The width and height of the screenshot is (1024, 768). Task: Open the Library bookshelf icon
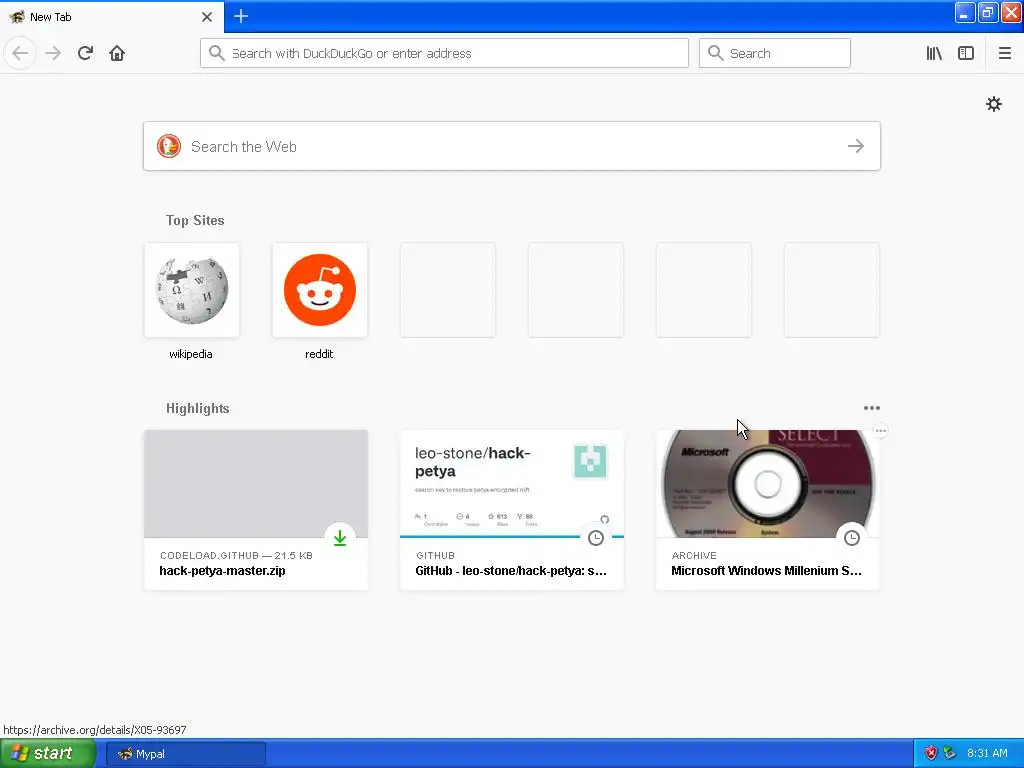click(x=934, y=53)
